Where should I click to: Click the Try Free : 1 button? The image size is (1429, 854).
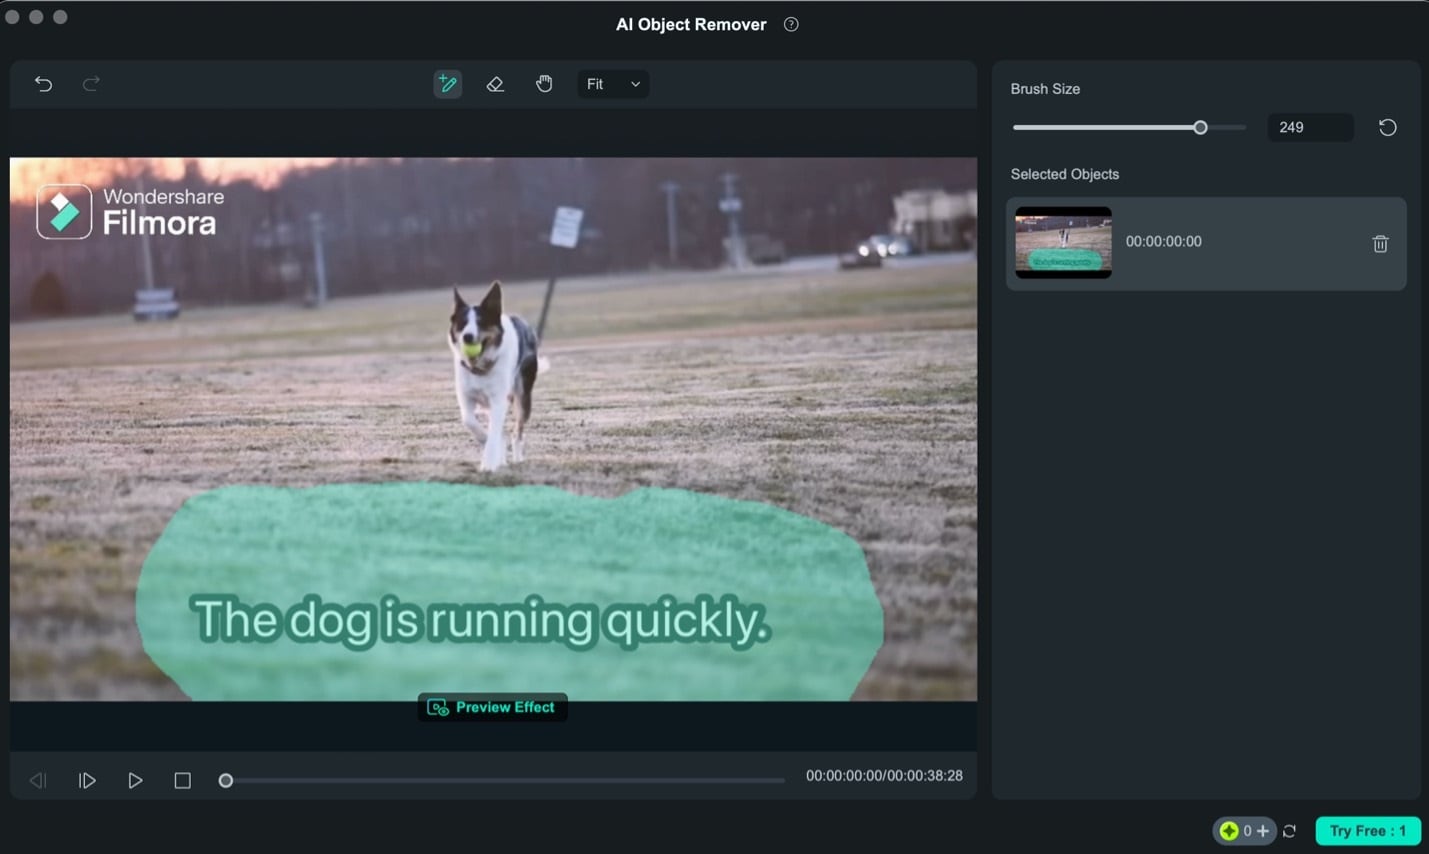click(x=1367, y=831)
